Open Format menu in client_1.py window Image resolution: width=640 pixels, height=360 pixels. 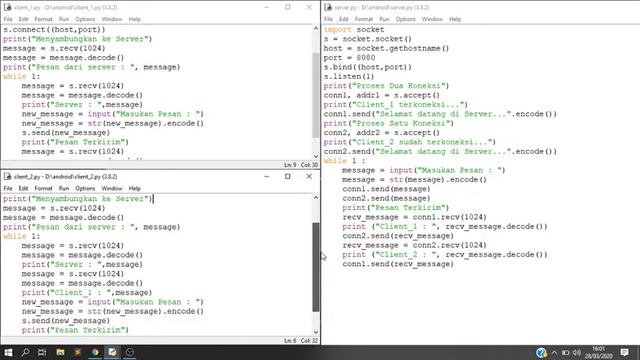tap(43, 19)
